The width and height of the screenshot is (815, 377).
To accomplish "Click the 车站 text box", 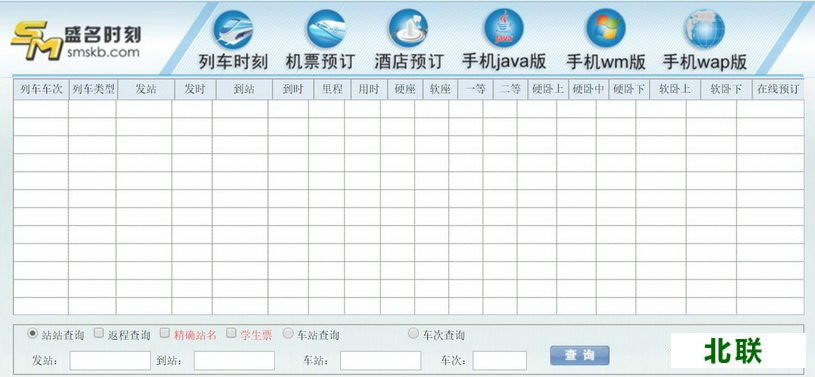I will [x=380, y=360].
